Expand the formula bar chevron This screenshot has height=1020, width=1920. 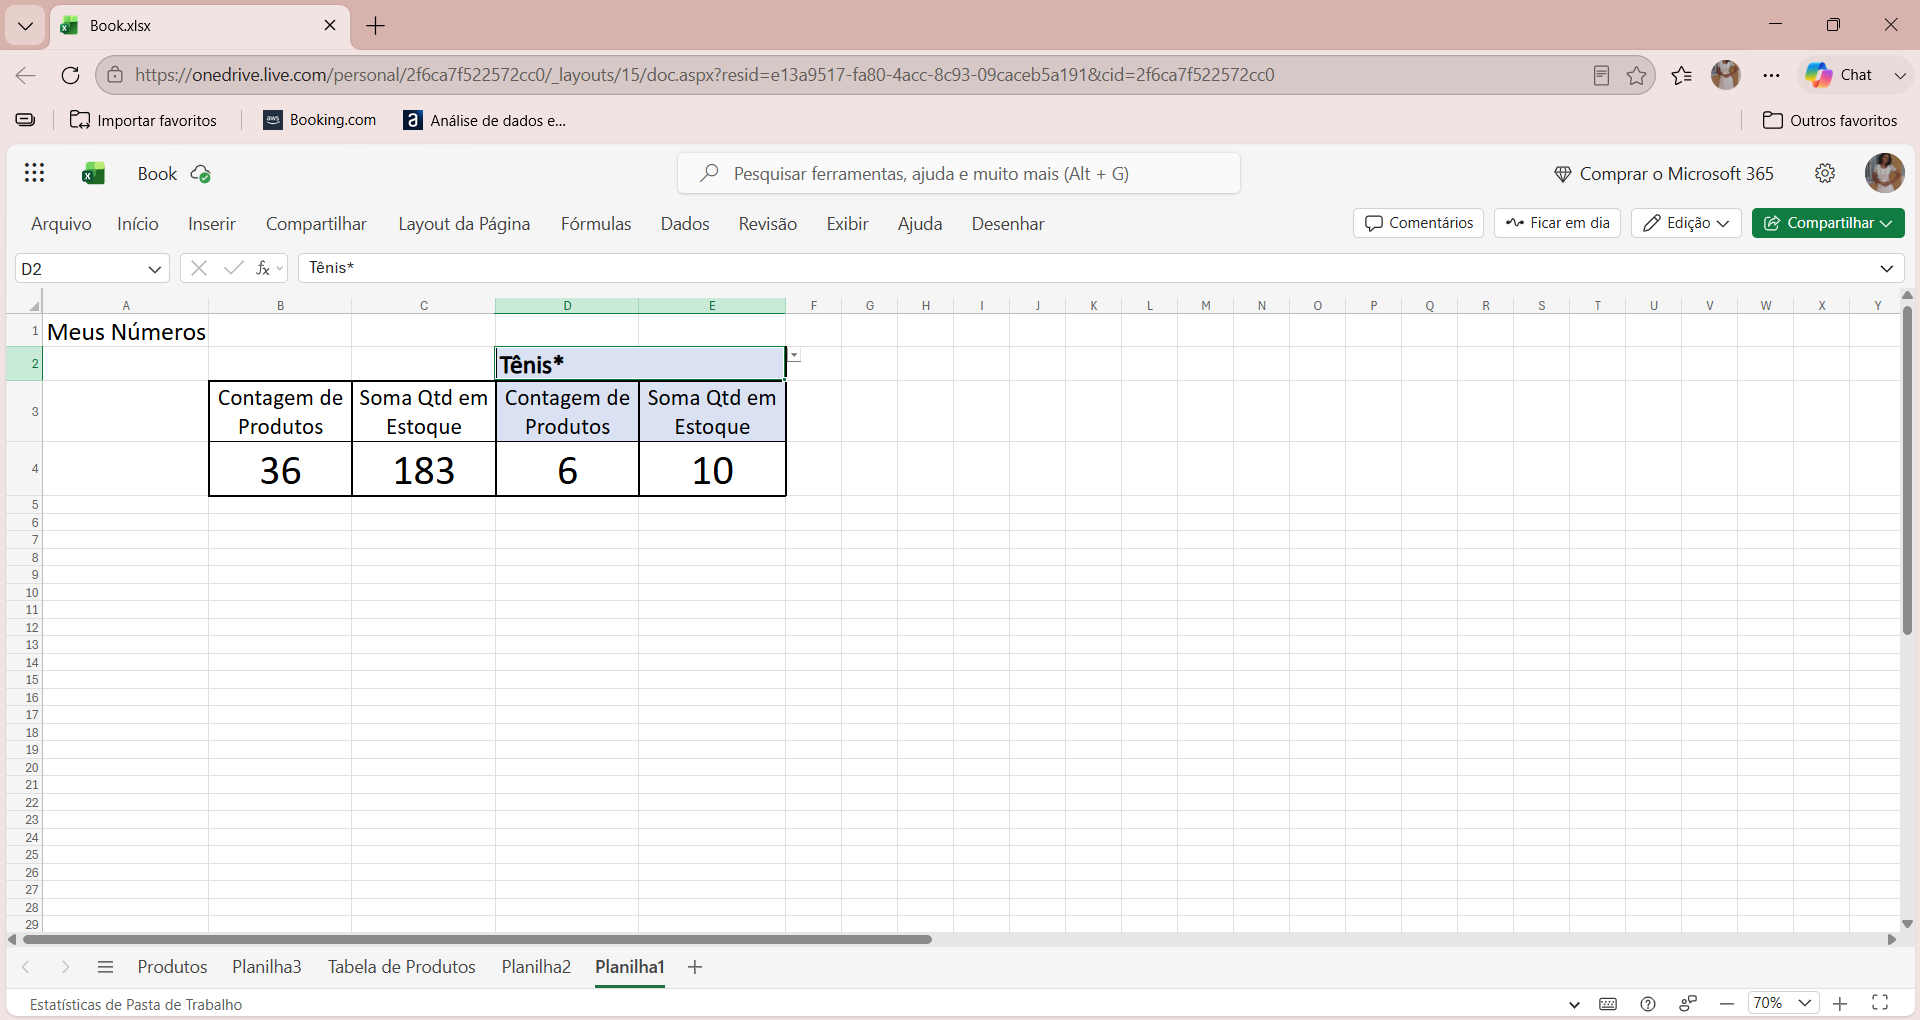point(1887,268)
